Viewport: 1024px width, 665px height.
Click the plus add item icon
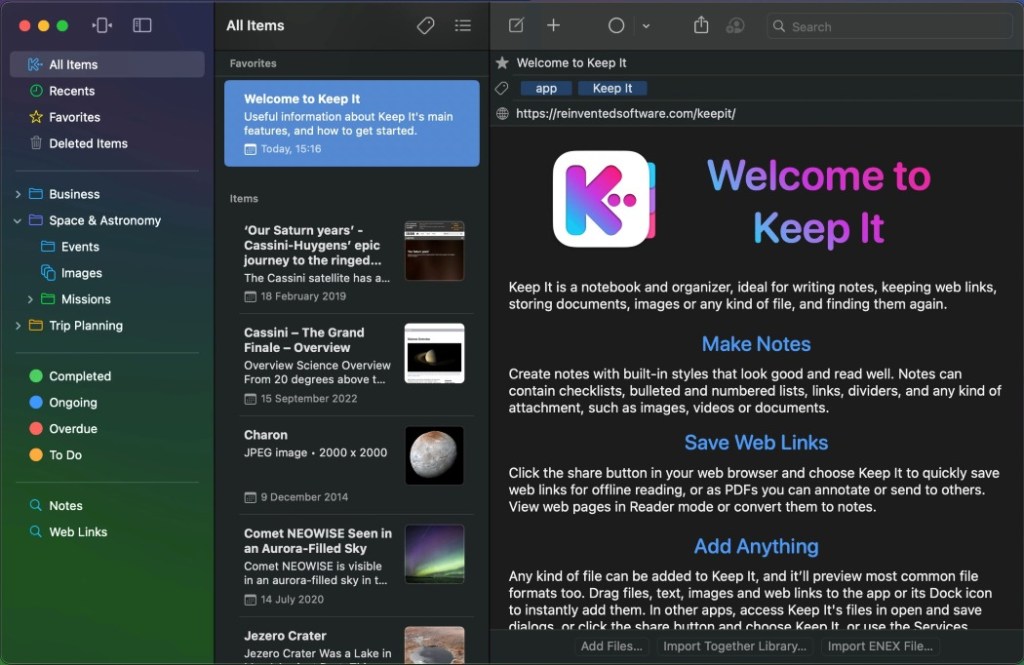(x=553, y=25)
